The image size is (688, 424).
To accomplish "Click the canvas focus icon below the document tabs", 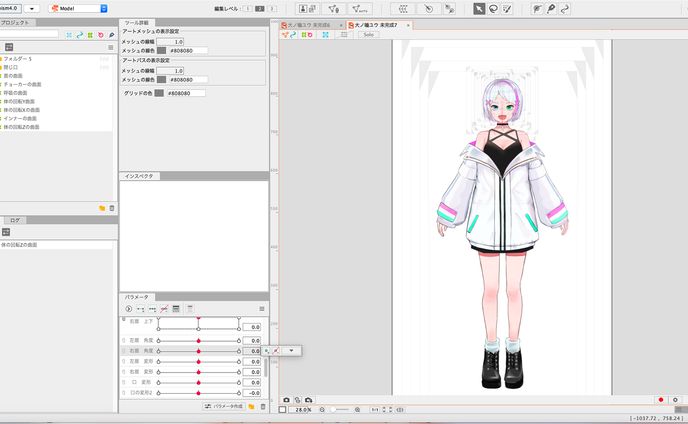I will [326, 35].
